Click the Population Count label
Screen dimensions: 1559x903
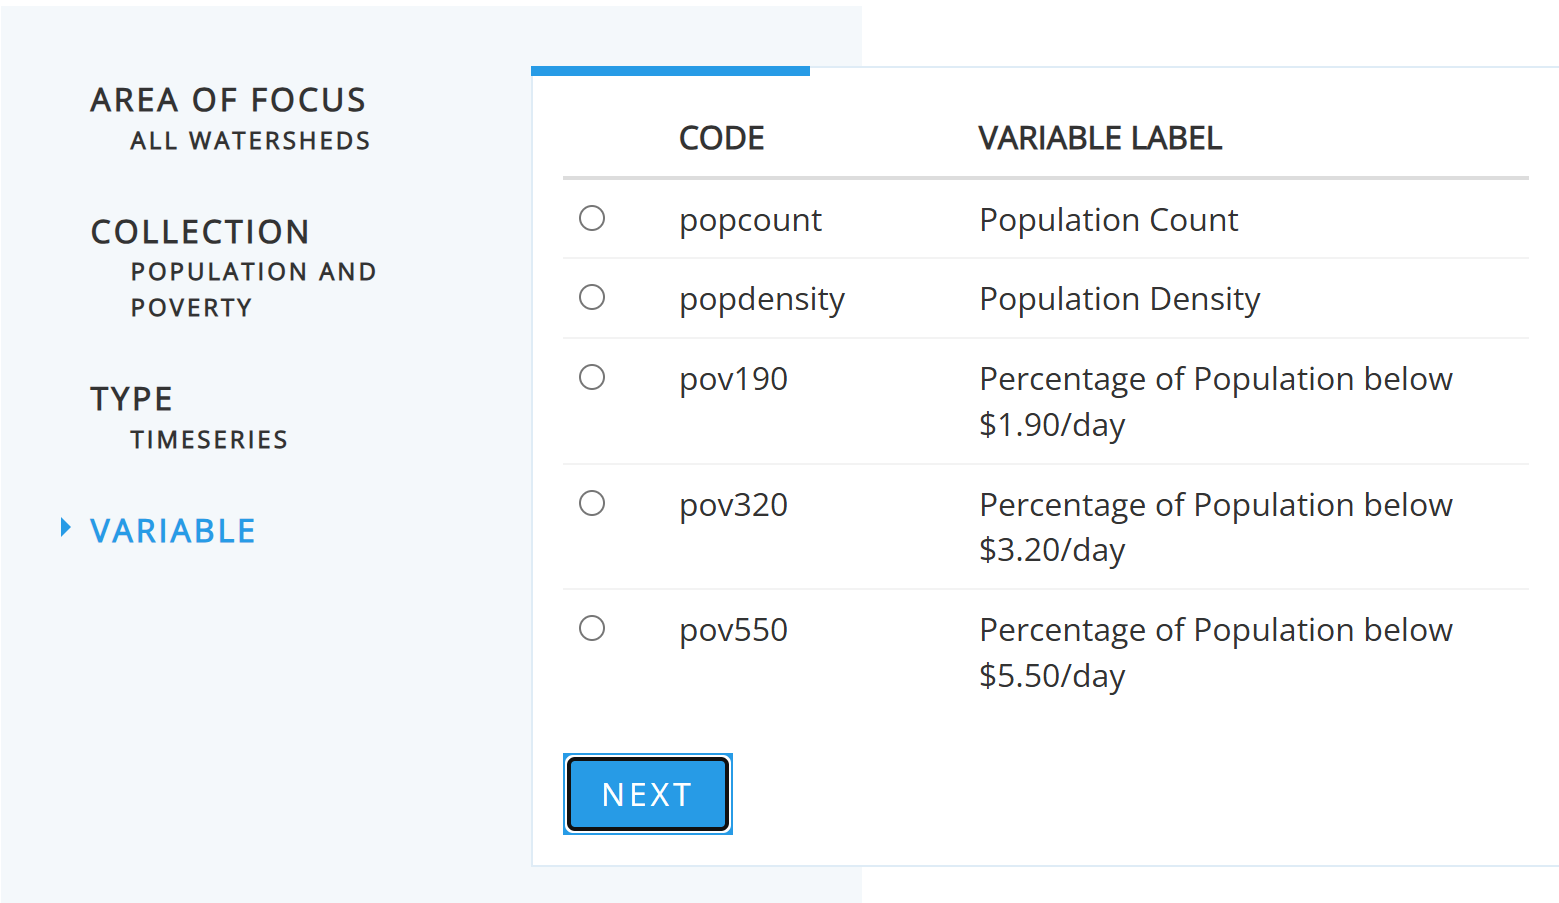tap(1108, 220)
